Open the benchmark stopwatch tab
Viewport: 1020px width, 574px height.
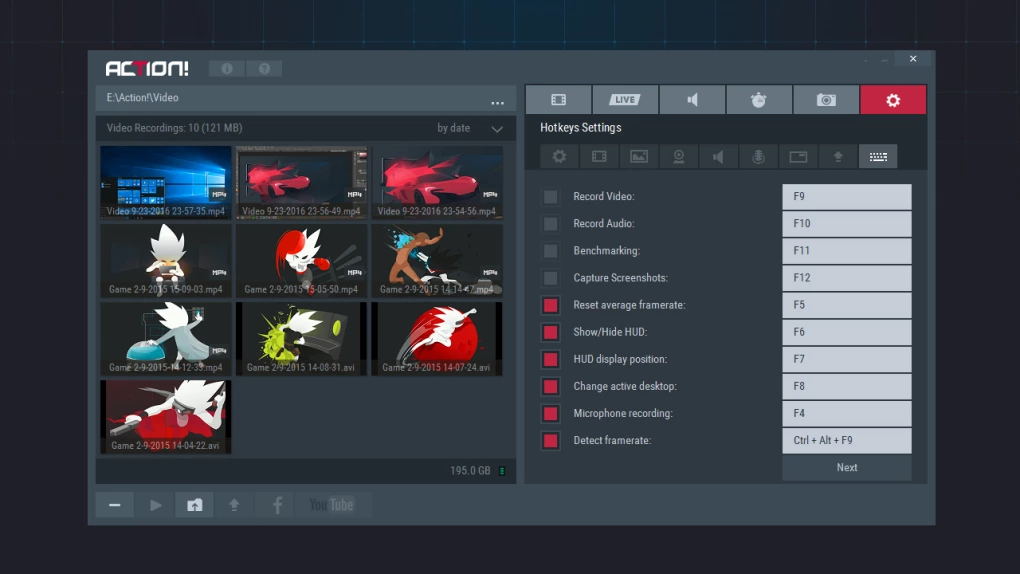pos(759,100)
